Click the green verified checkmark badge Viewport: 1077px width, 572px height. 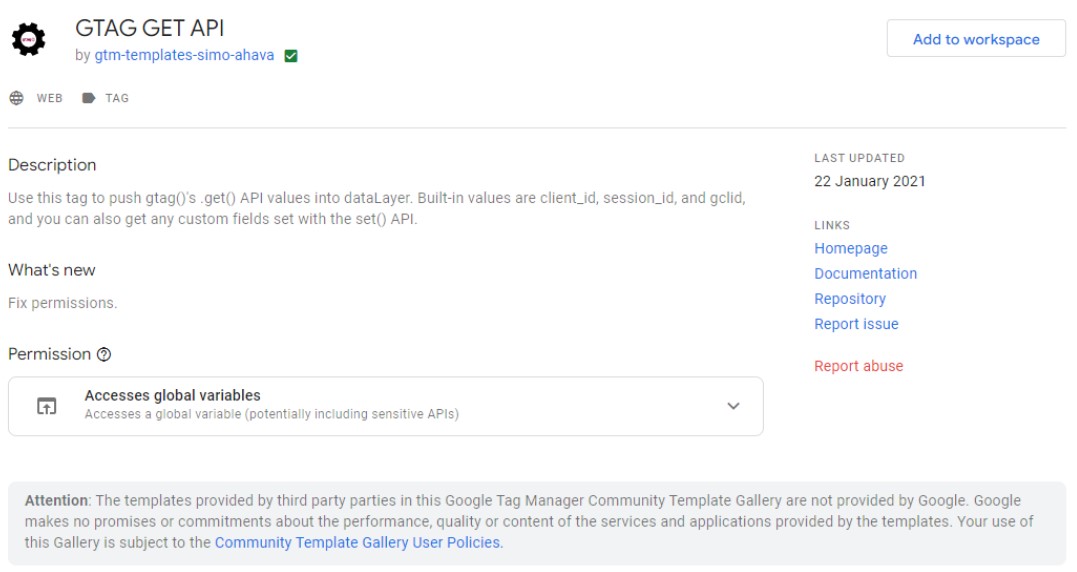[291, 56]
